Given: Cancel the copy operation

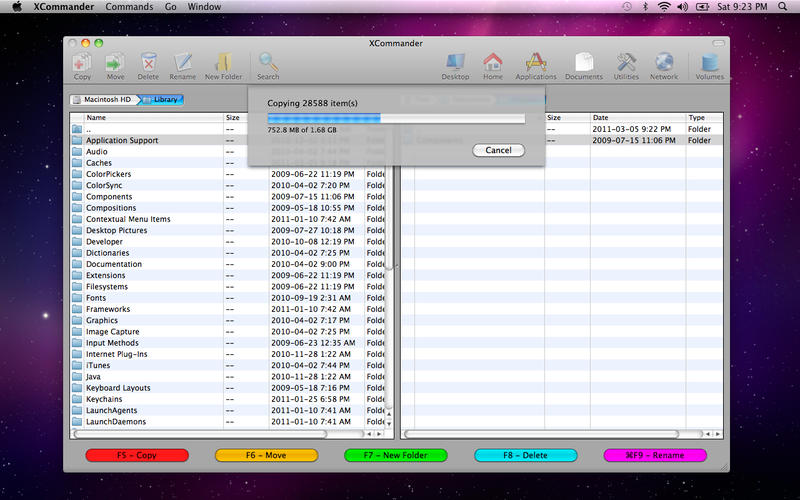Looking at the screenshot, I should [x=498, y=150].
